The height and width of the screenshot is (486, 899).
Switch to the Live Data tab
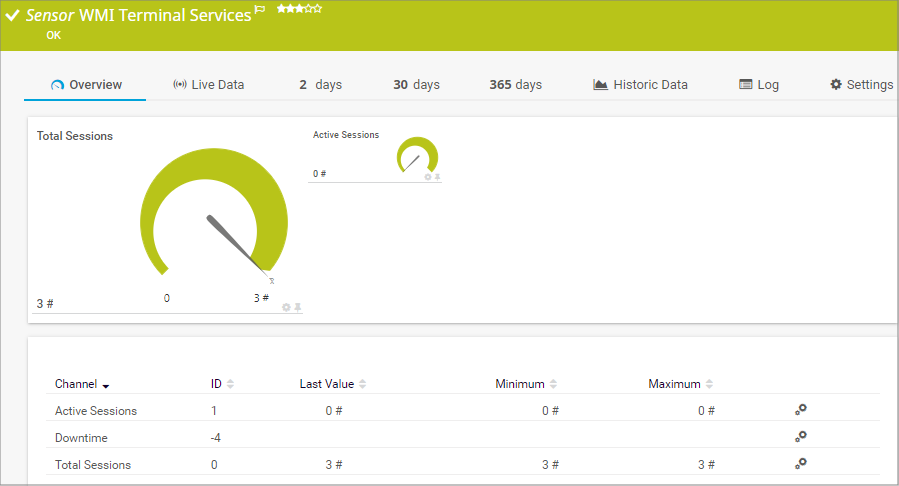tap(208, 85)
